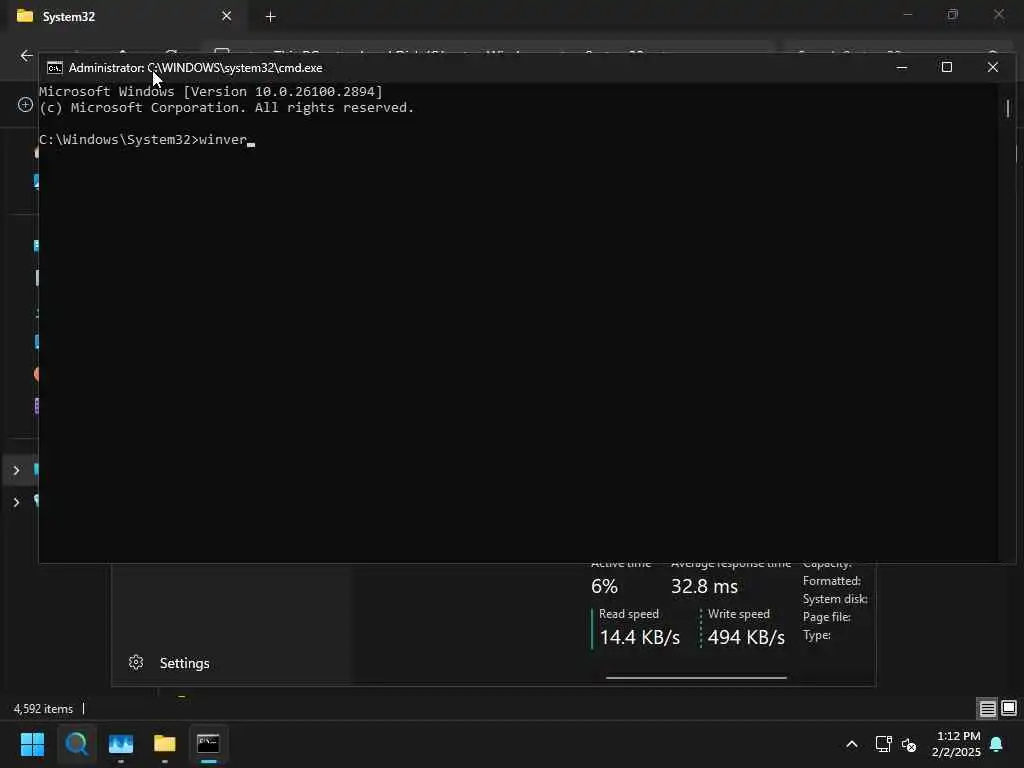Viewport: 1024px width, 768px height.
Task: Click the New (plus) button in File Explorer
Action: click(x=25, y=104)
